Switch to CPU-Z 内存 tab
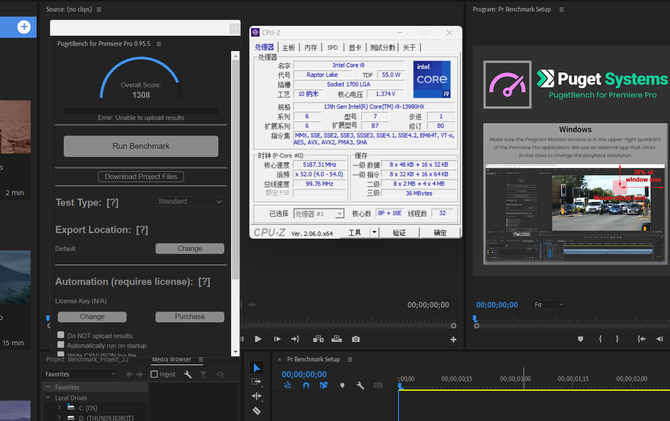The image size is (670, 421). (x=311, y=47)
